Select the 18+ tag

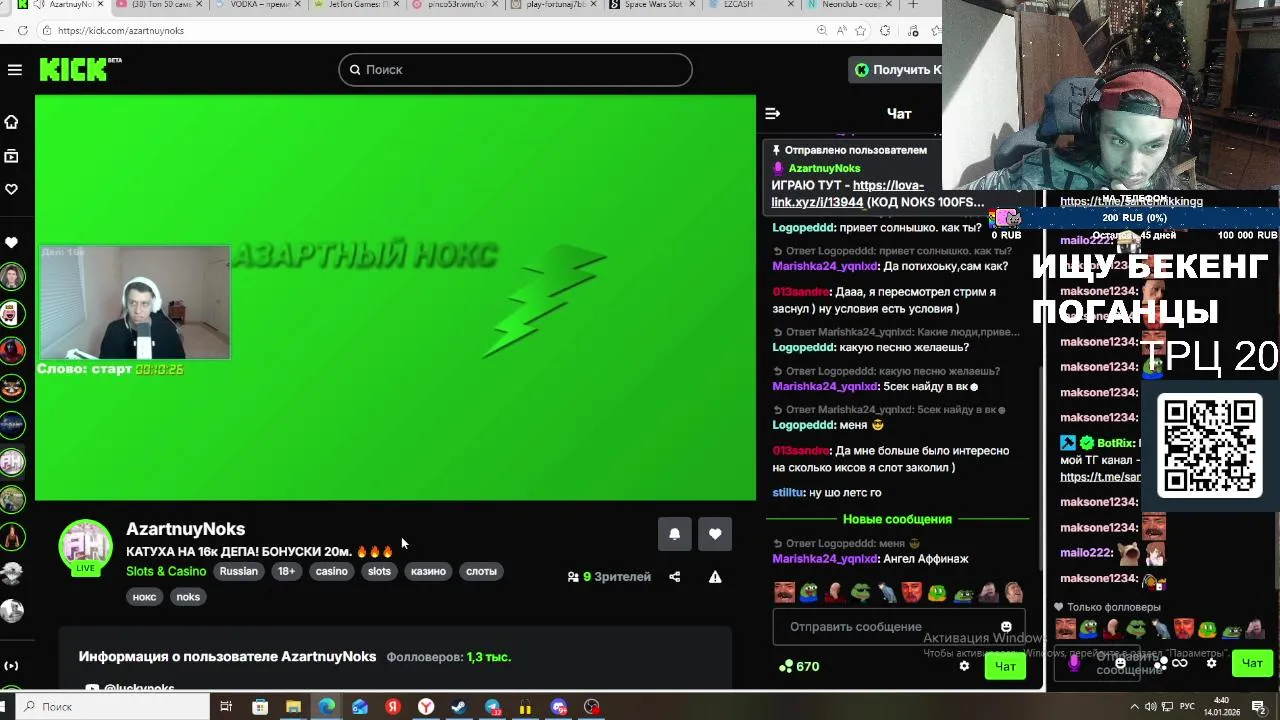[x=286, y=571]
